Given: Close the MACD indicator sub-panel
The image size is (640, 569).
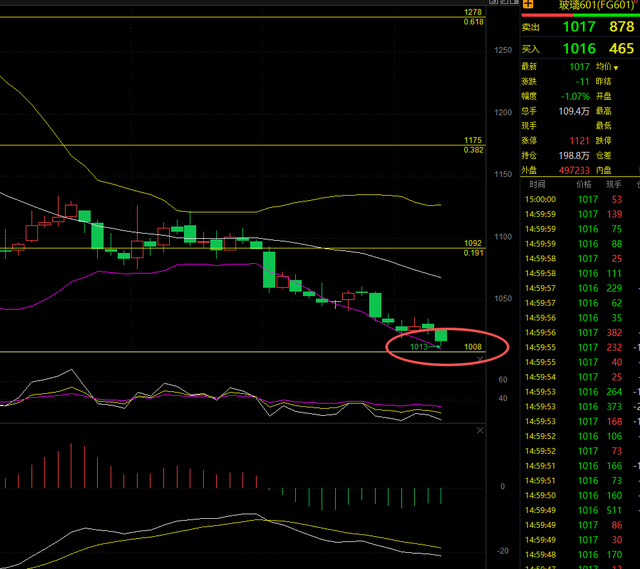Looking at the screenshot, I should (x=480, y=430).
